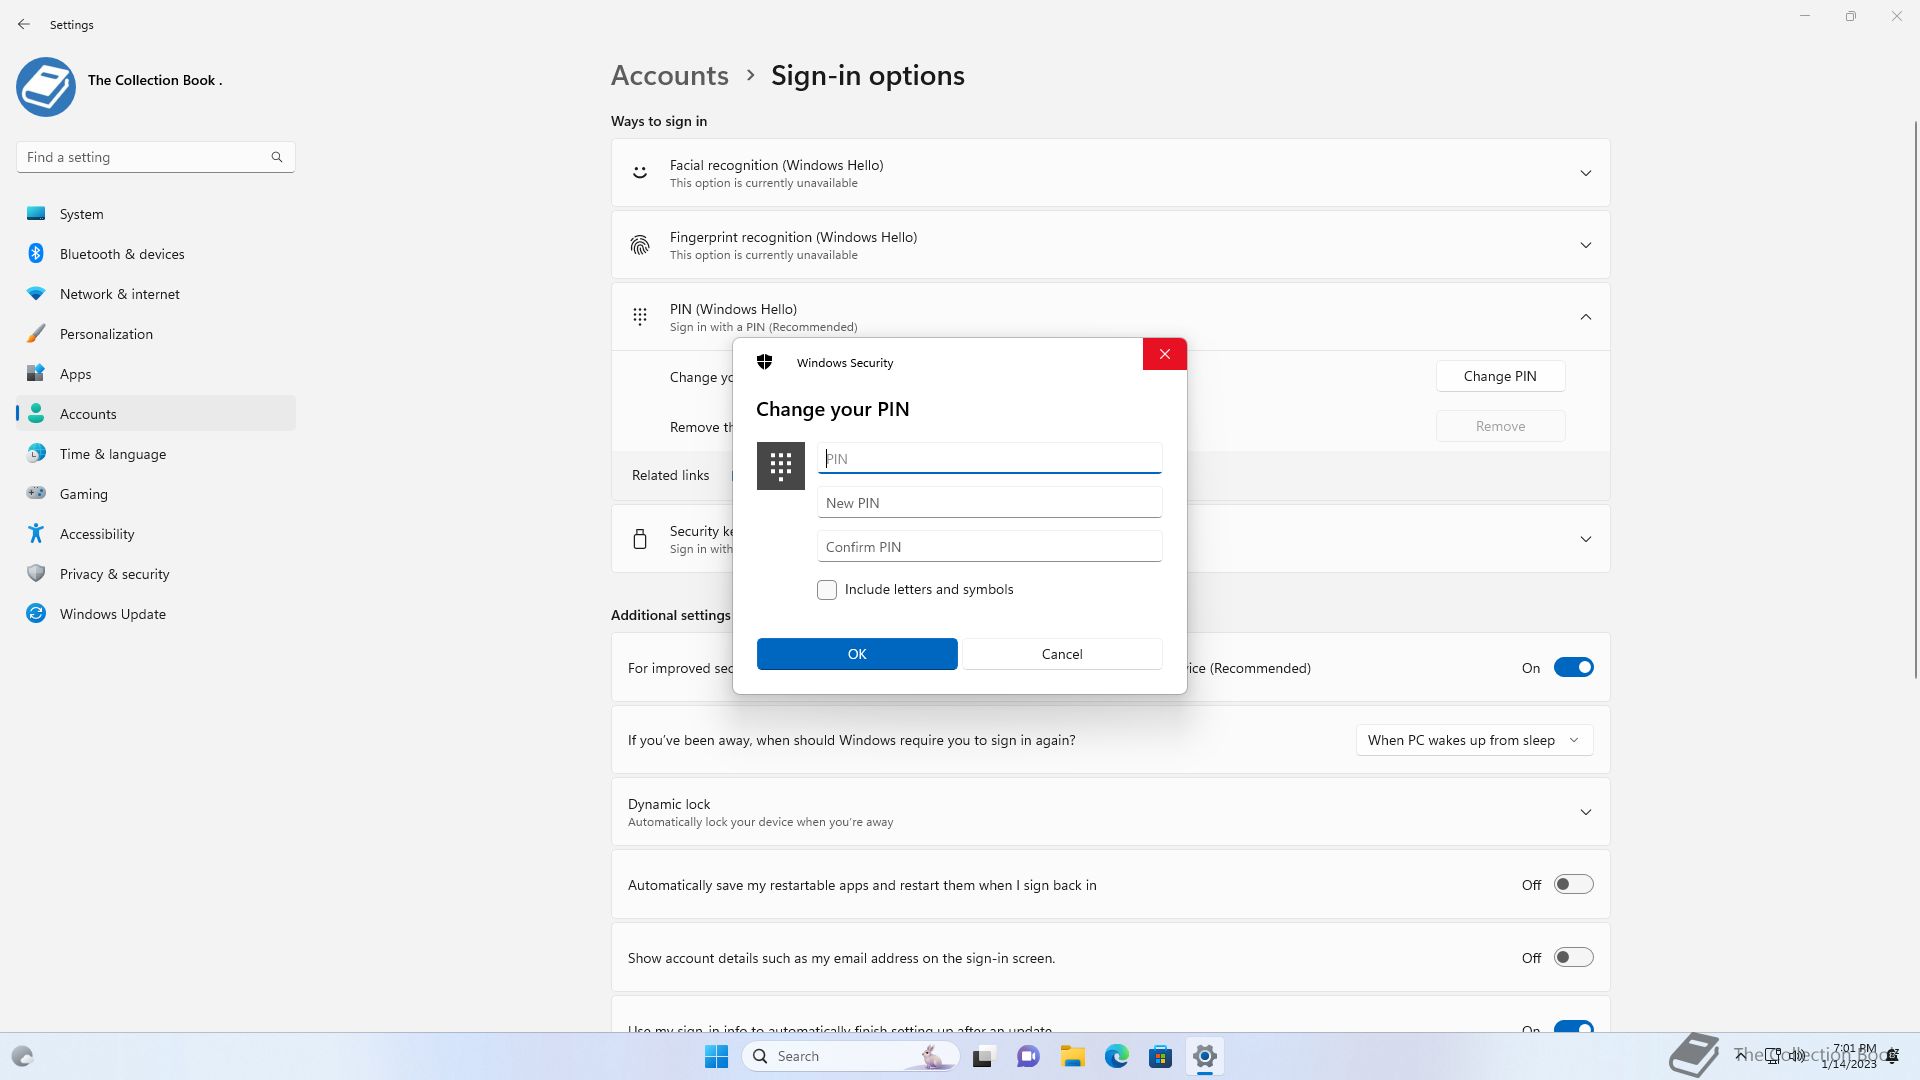
Task: Click The Collection Book profile avatar
Action: tap(46, 86)
